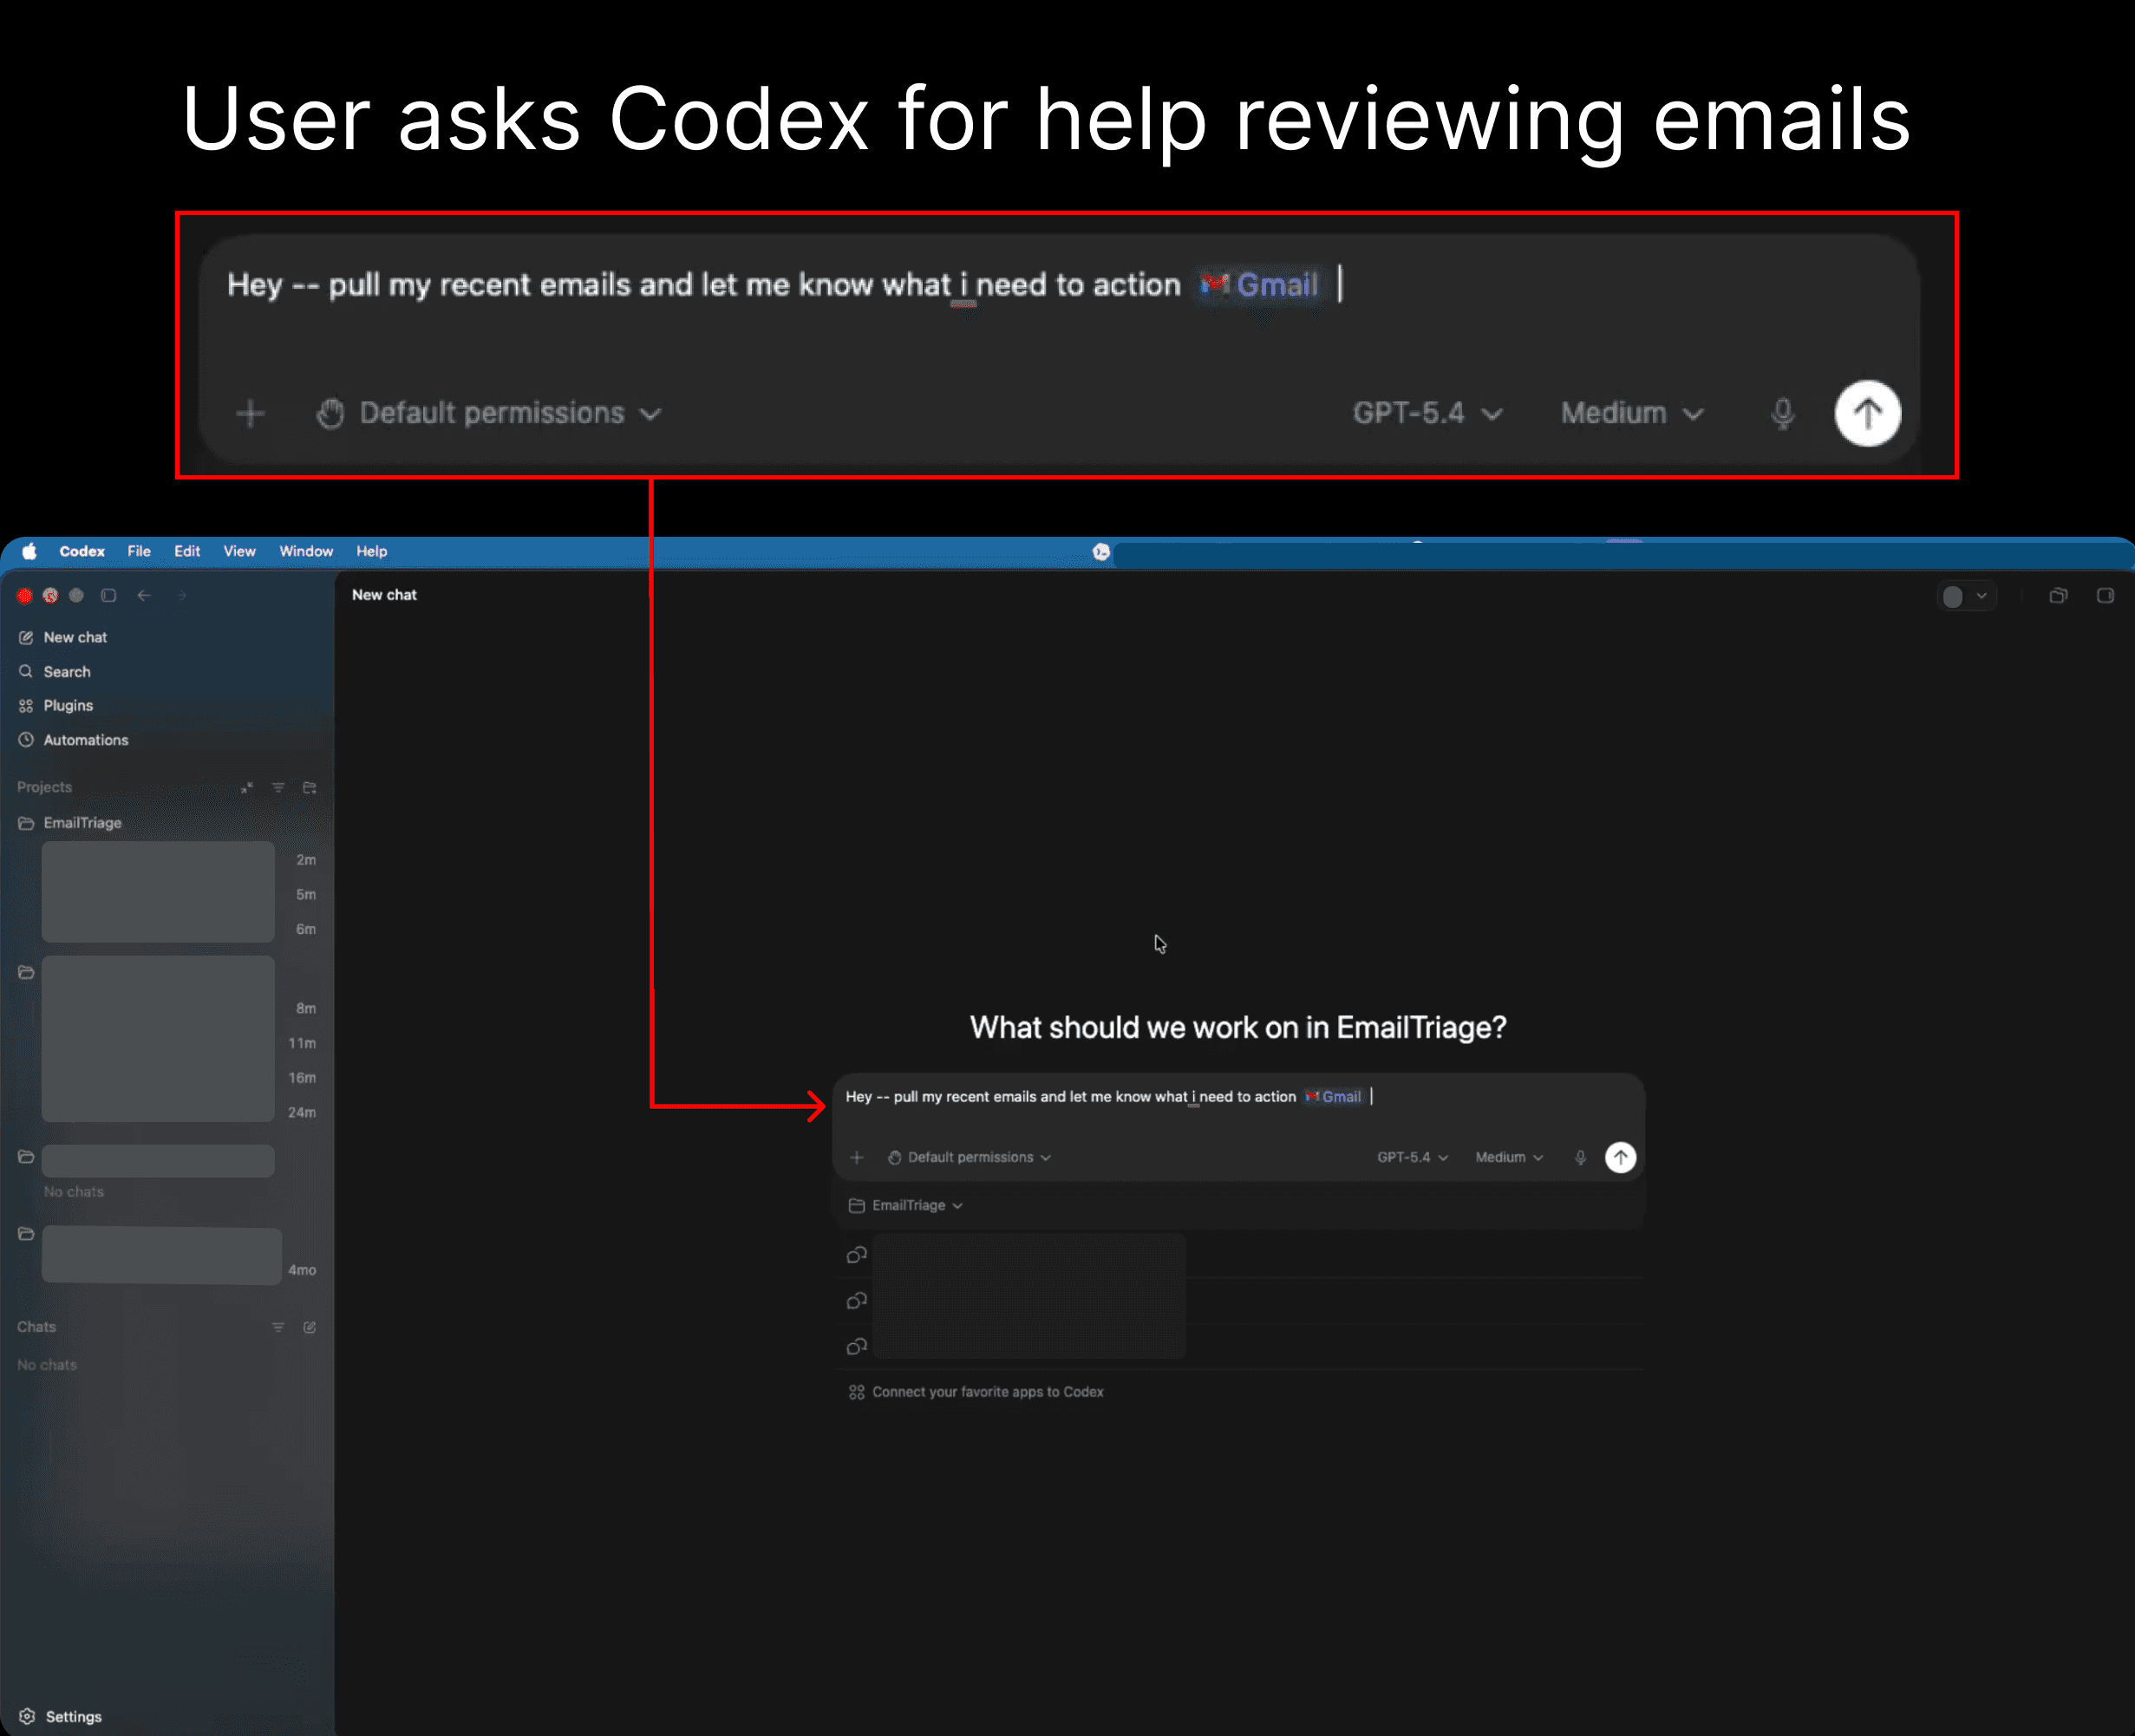Screen dimensions: 2135x1736
Task: Click the microphone icon in the Codex window prompt
Action: tap(1580, 1157)
